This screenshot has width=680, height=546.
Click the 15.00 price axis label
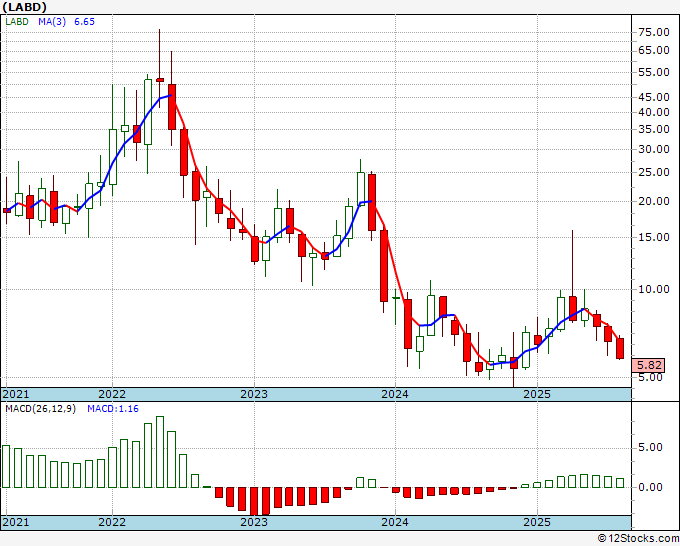coord(654,237)
